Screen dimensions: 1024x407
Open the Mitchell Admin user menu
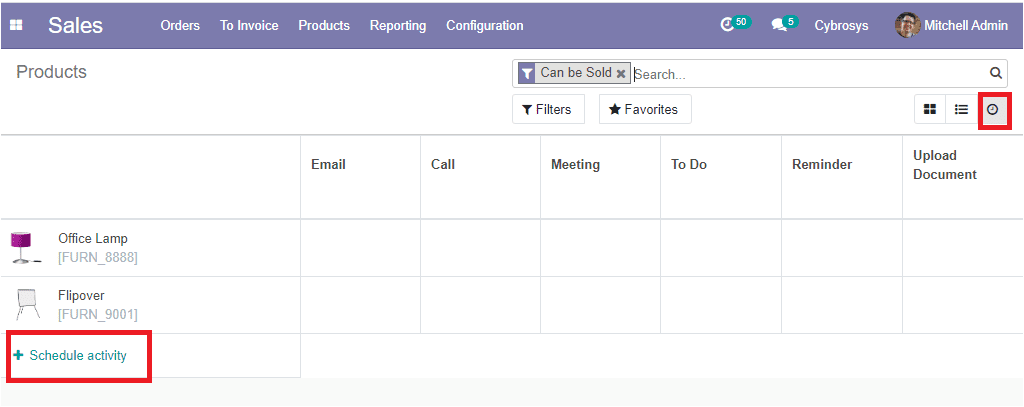point(951,25)
